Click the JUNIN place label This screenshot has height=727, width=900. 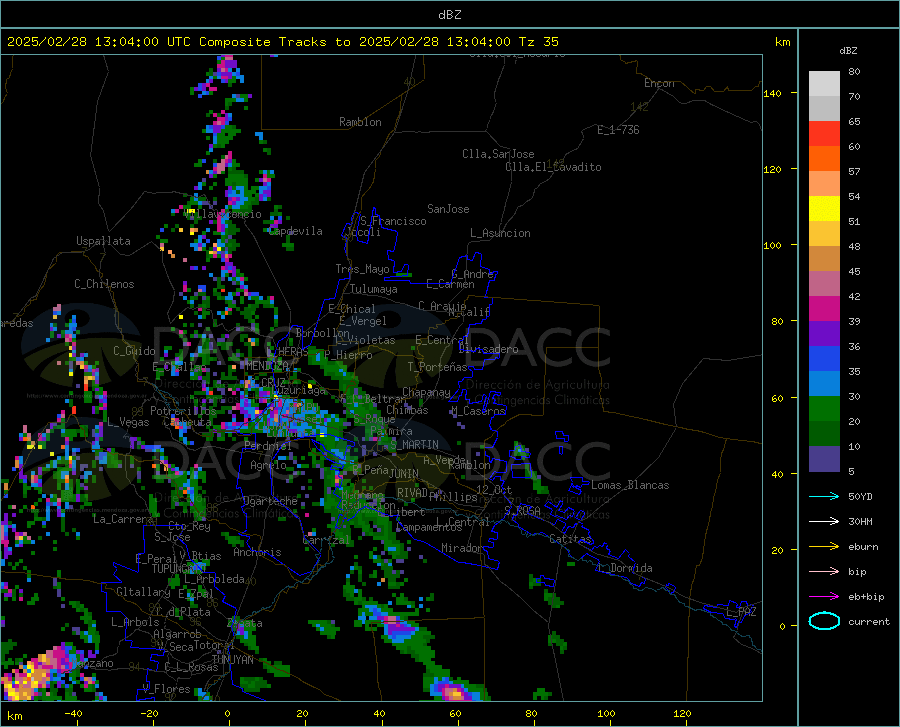point(404,473)
